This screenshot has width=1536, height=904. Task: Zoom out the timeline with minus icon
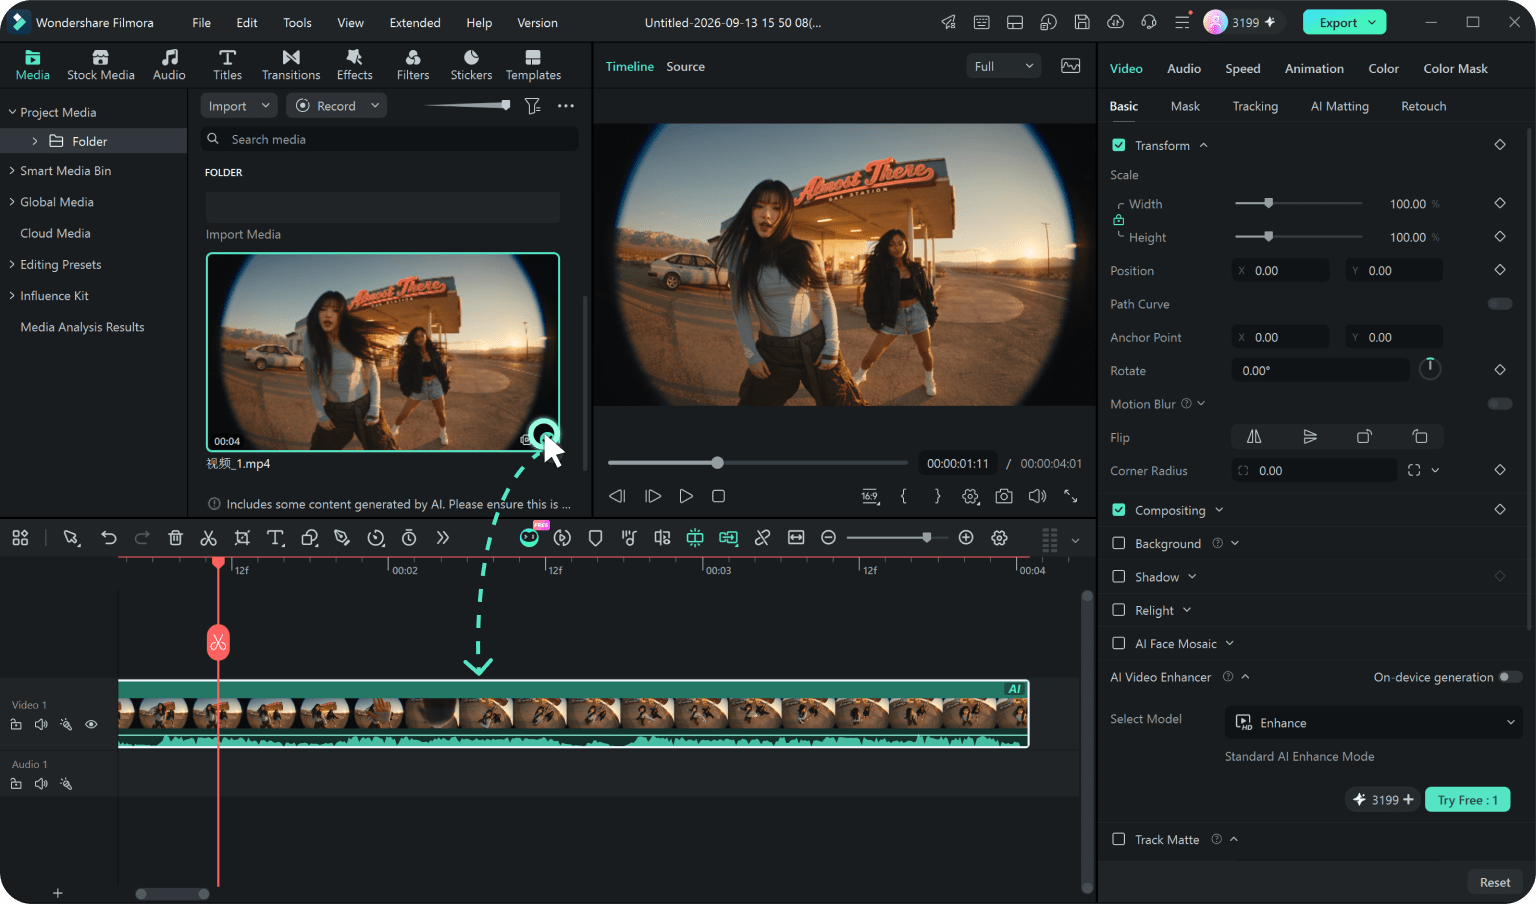[828, 538]
